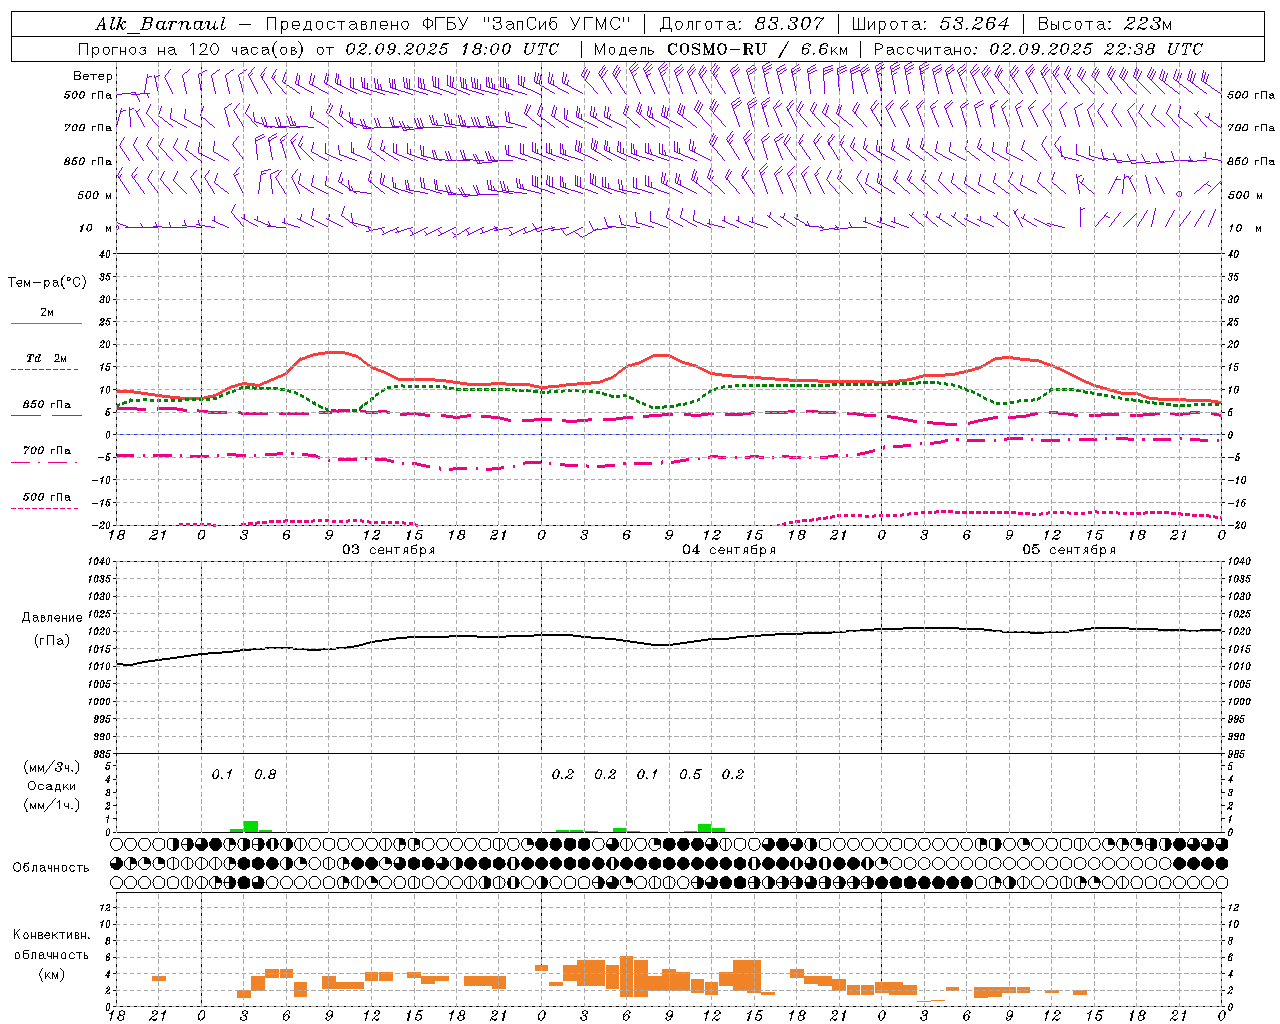Click the 'Высота: 223м' elevation field
Viewport: 1280px width, 1024px height.
coord(1104,24)
